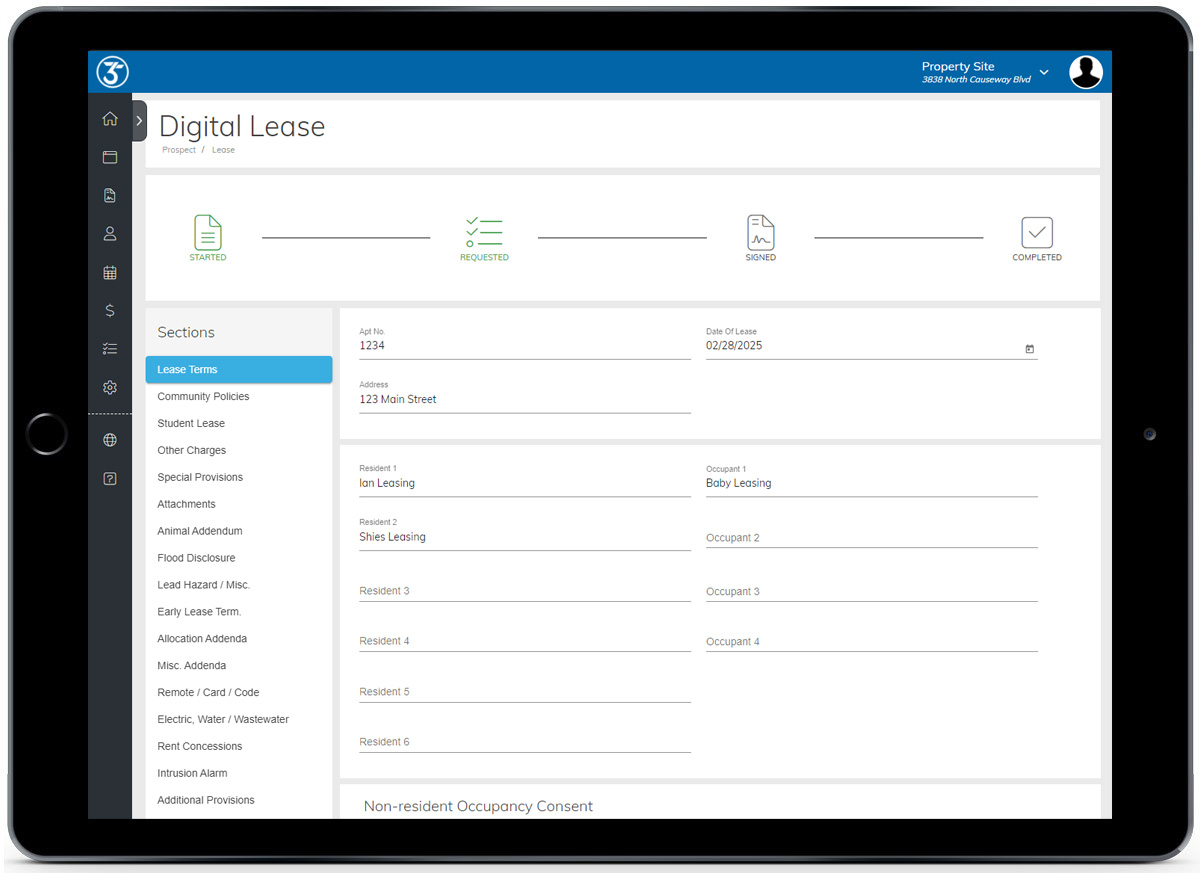The image size is (1200, 873).
Task: Click the Lease breadcrumb link
Action: click(x=223, y=150)
